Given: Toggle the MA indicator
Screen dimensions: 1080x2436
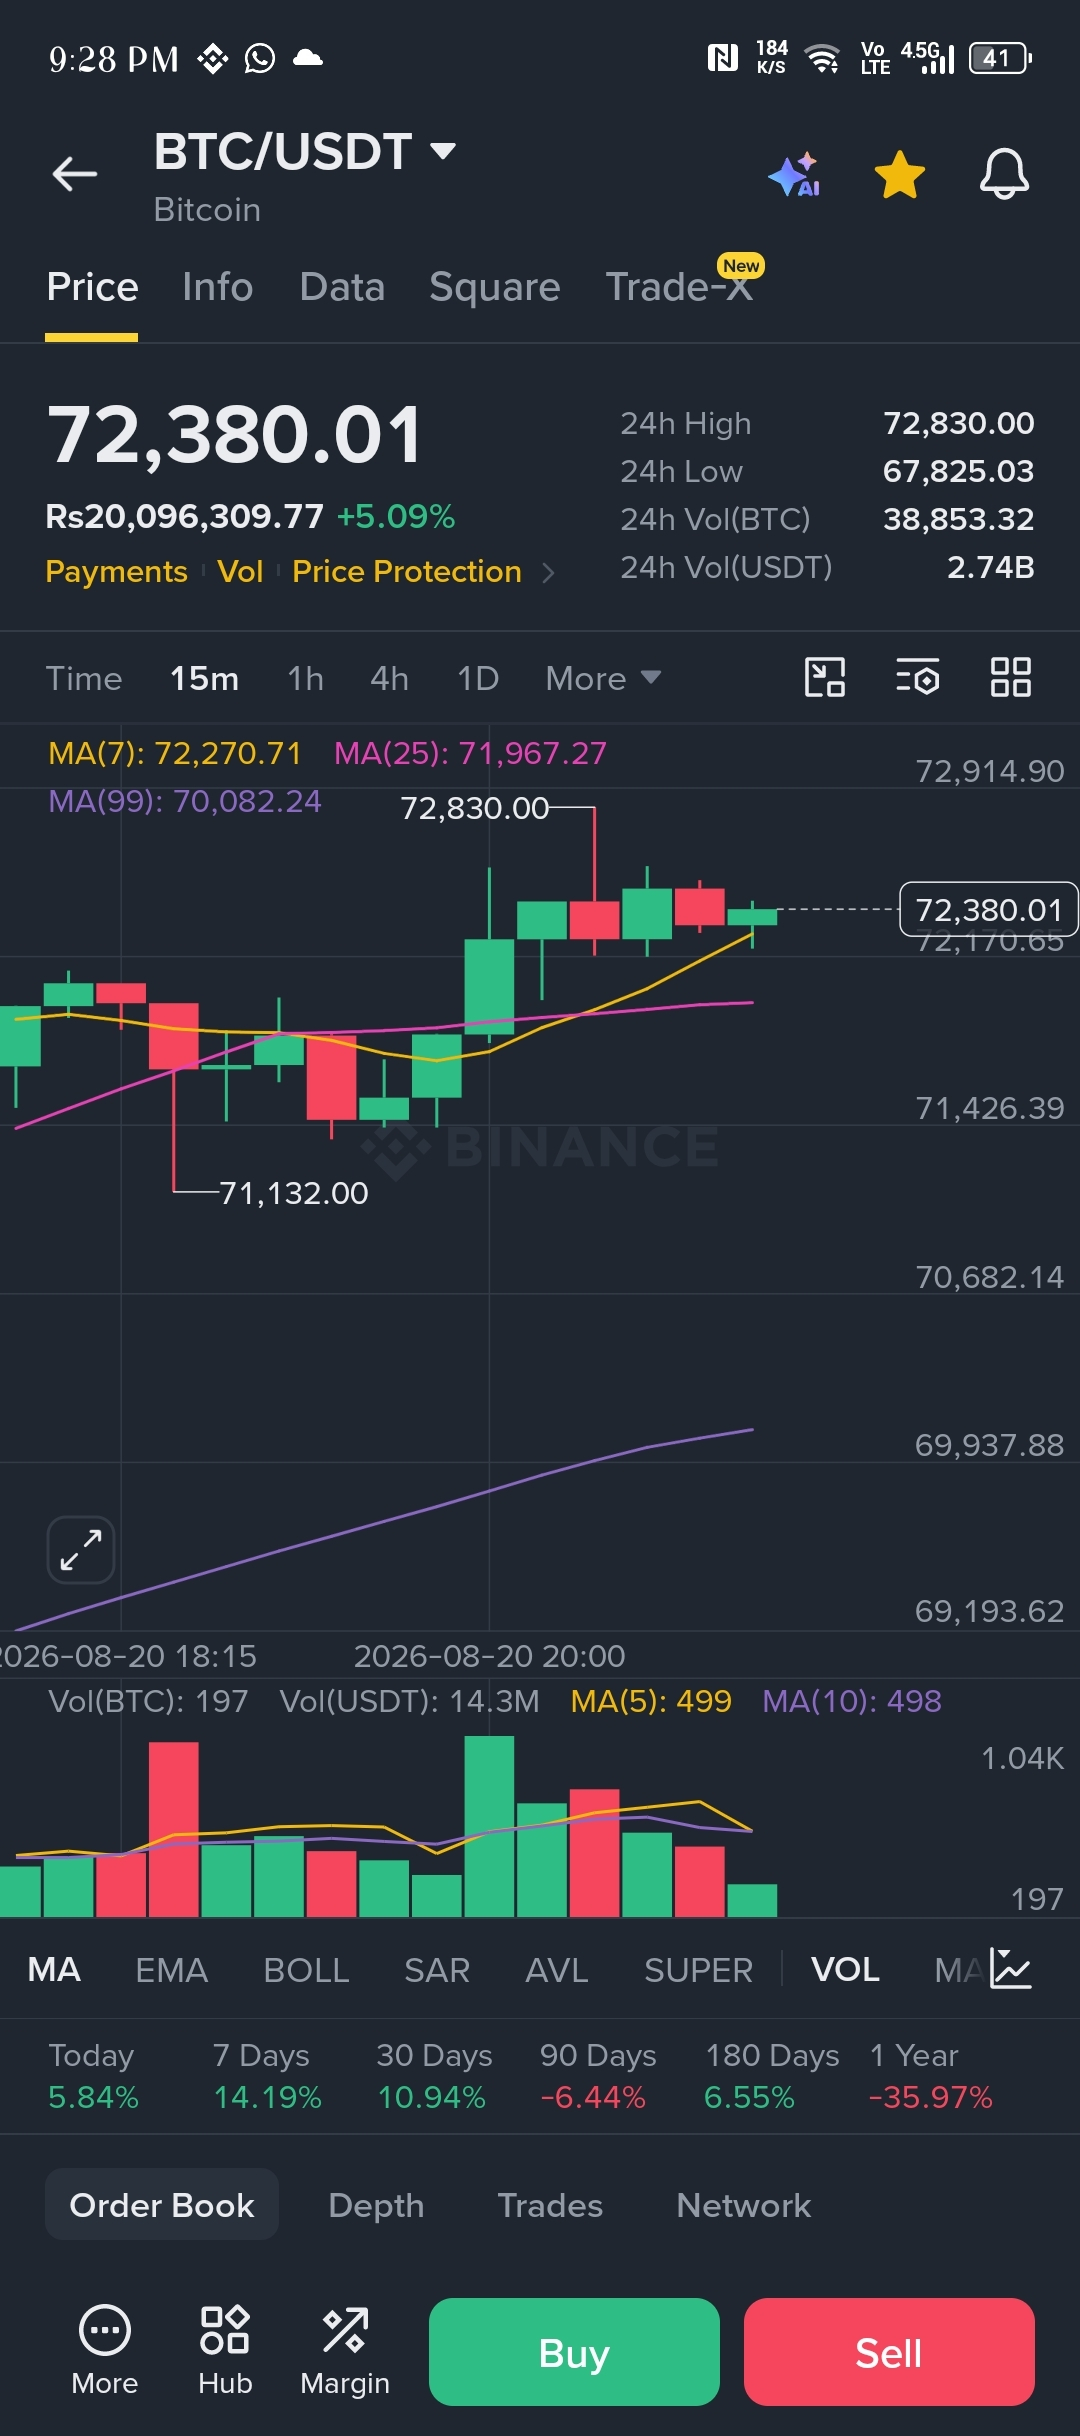Looking at the screenshot, I should (x=54, y=1969).
